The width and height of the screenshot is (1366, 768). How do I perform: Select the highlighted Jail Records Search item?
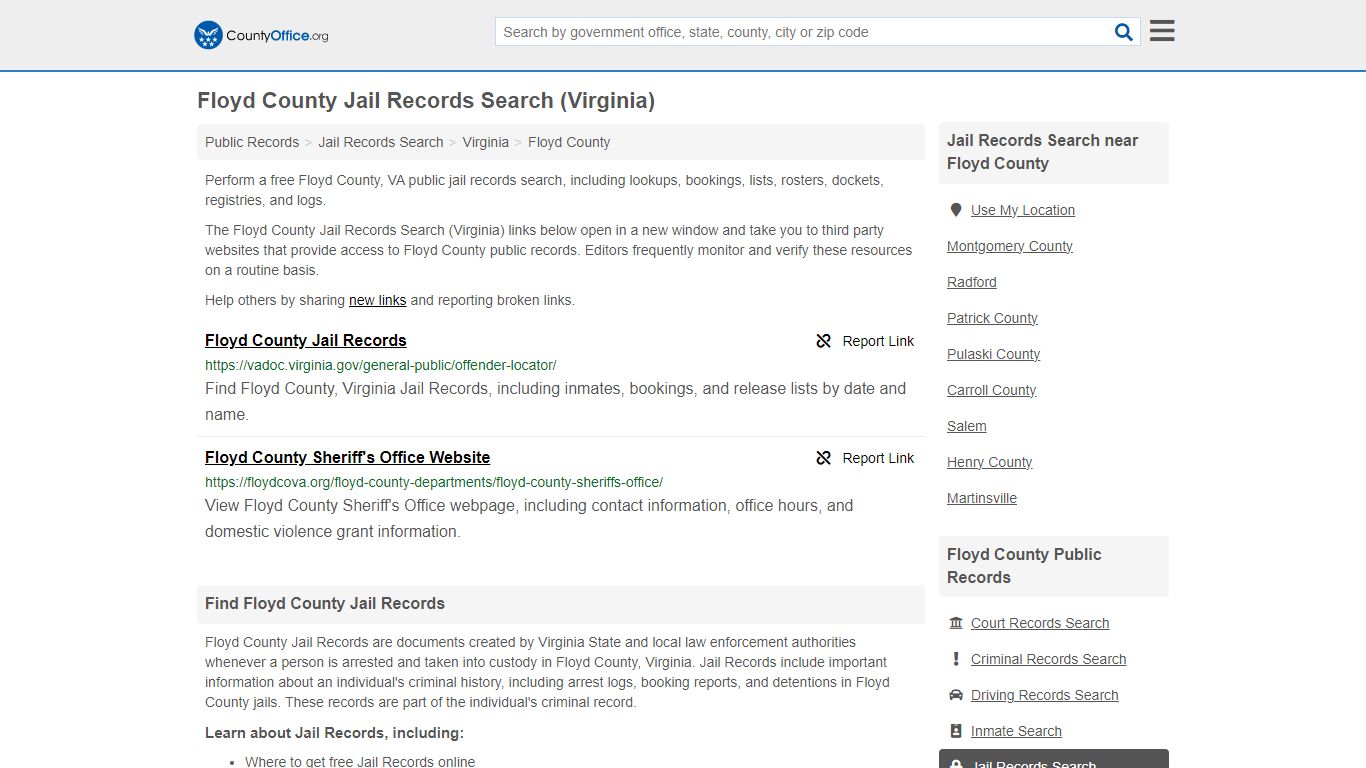[x=1054, y=759]
